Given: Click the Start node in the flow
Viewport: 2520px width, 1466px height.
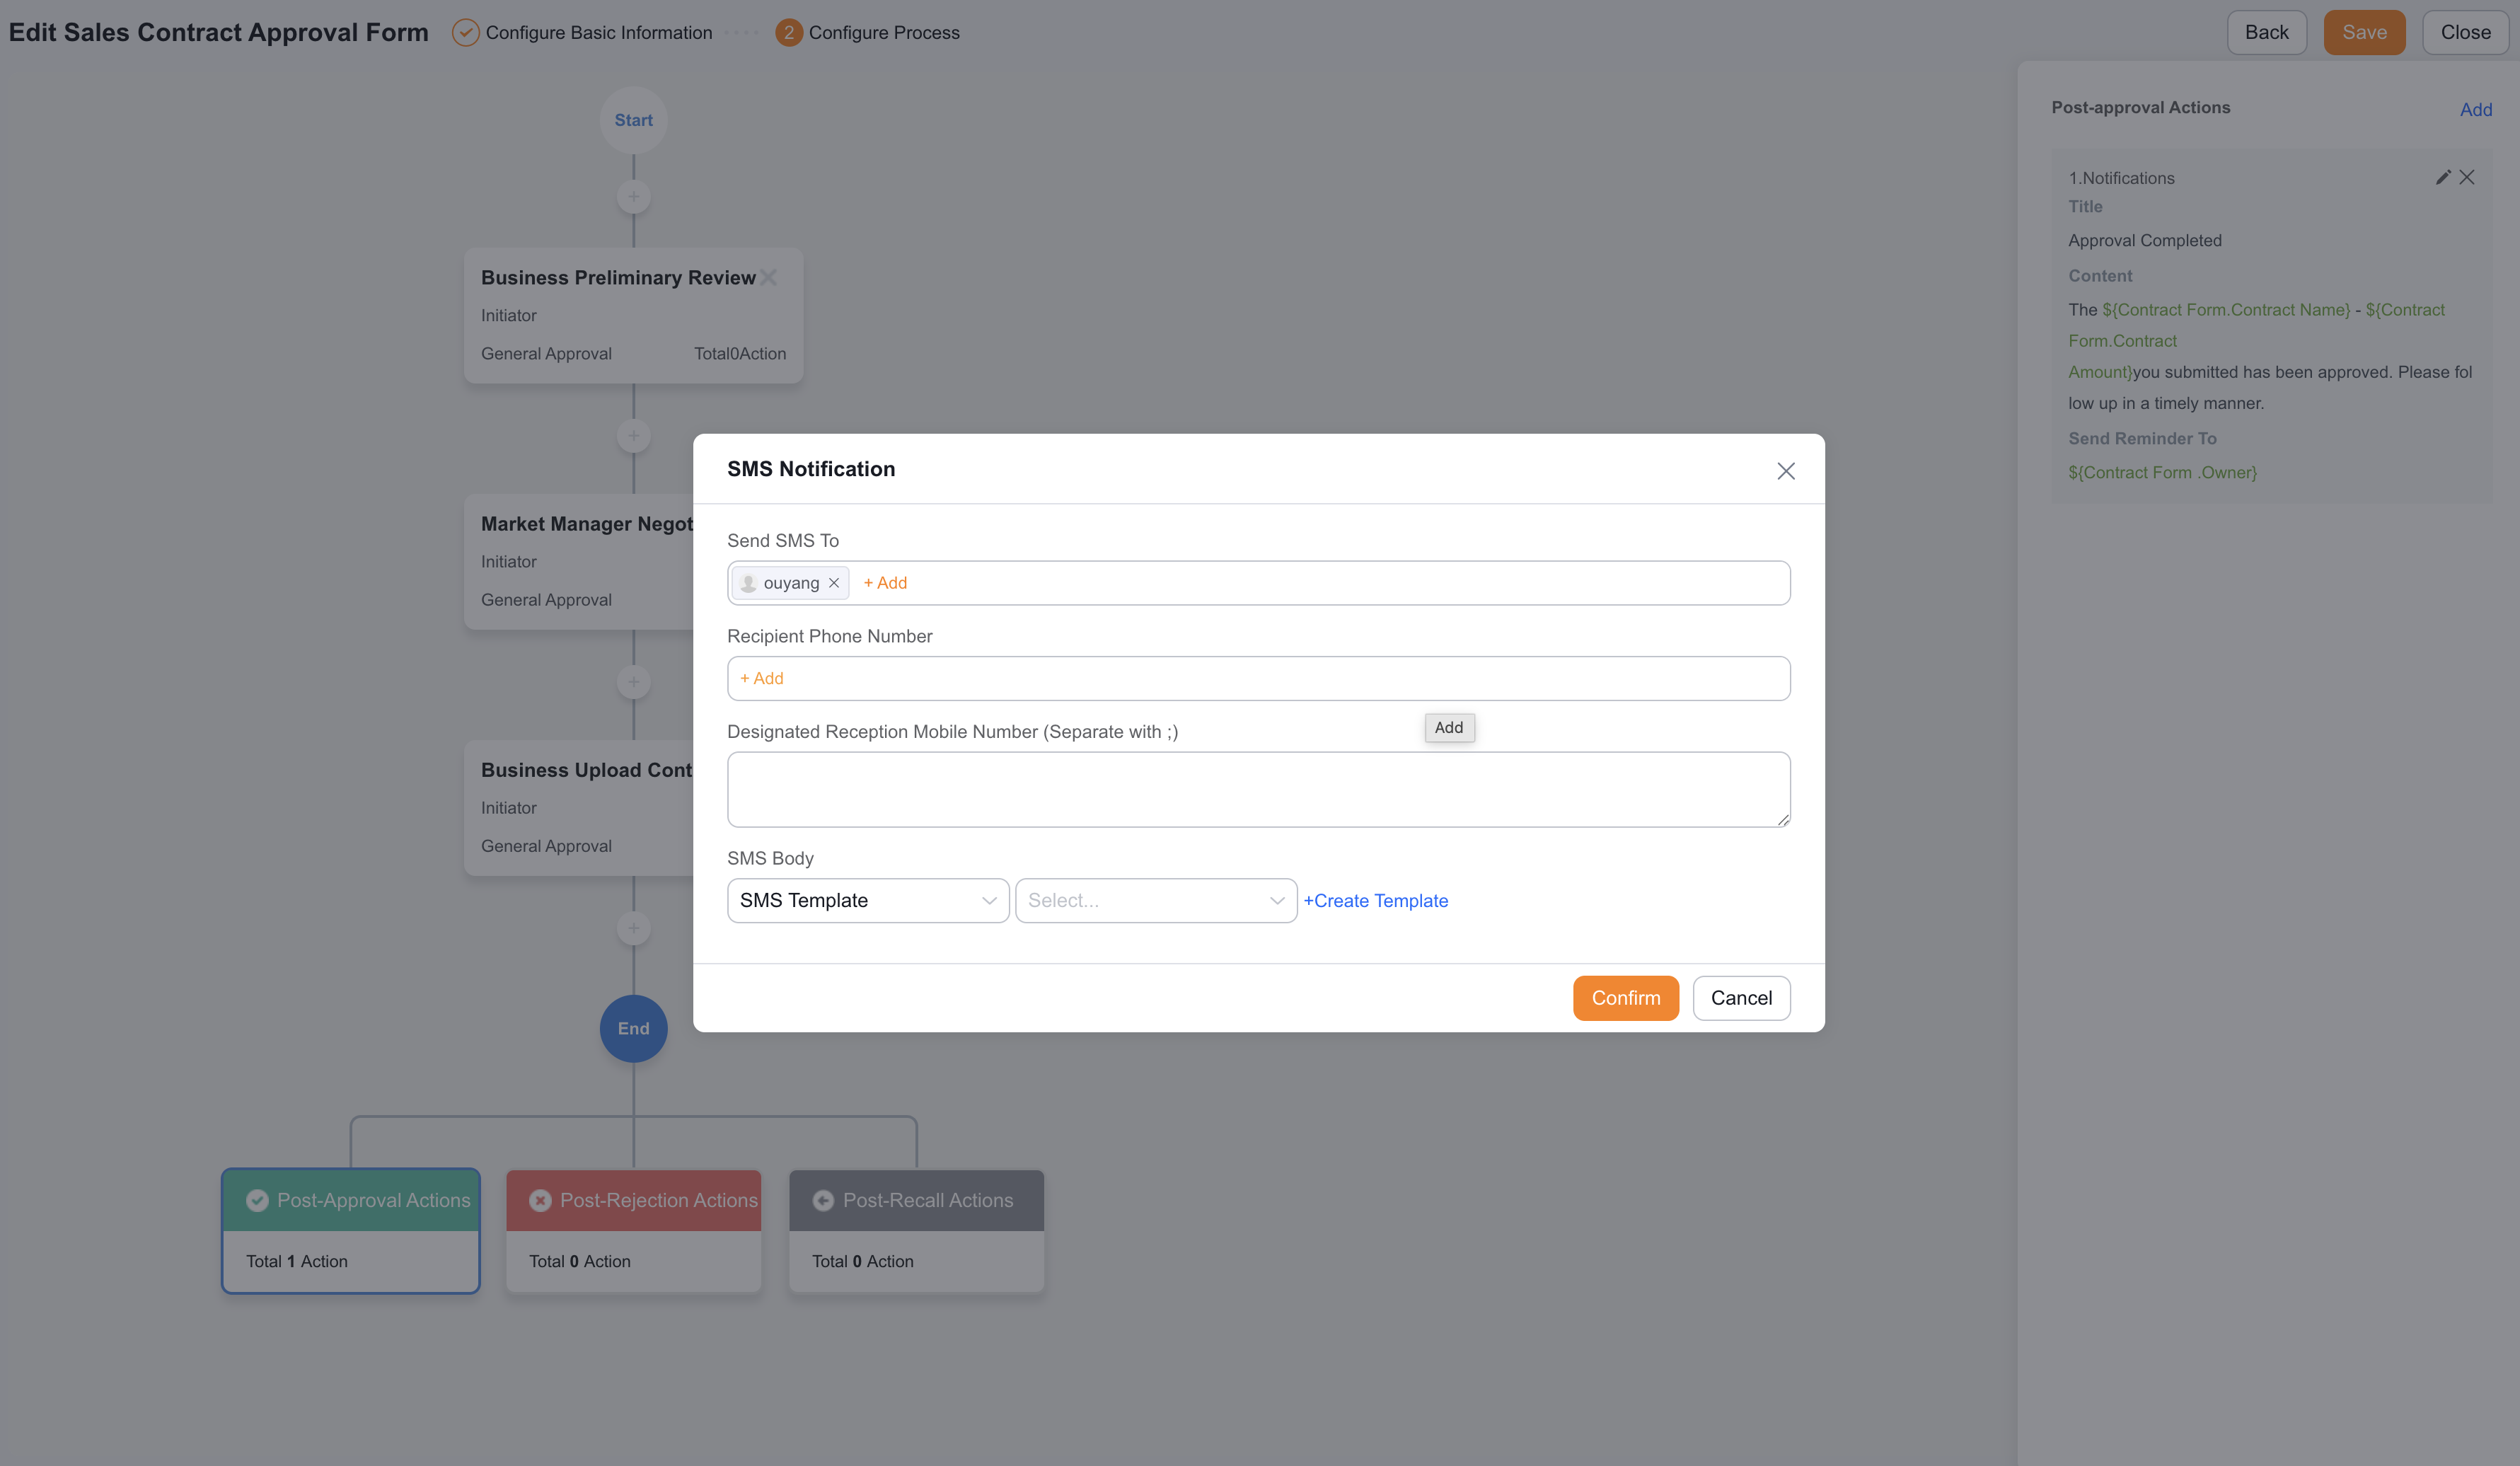Looking at the screenshot, I should click(x=633, y=120).
